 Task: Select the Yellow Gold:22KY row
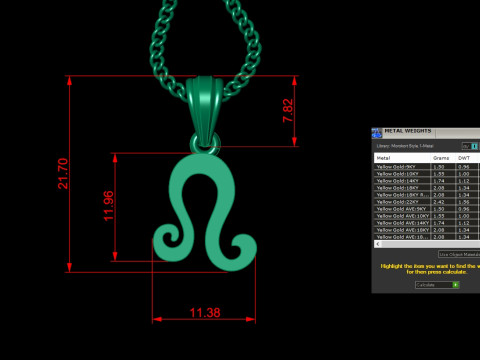point(427,202)
